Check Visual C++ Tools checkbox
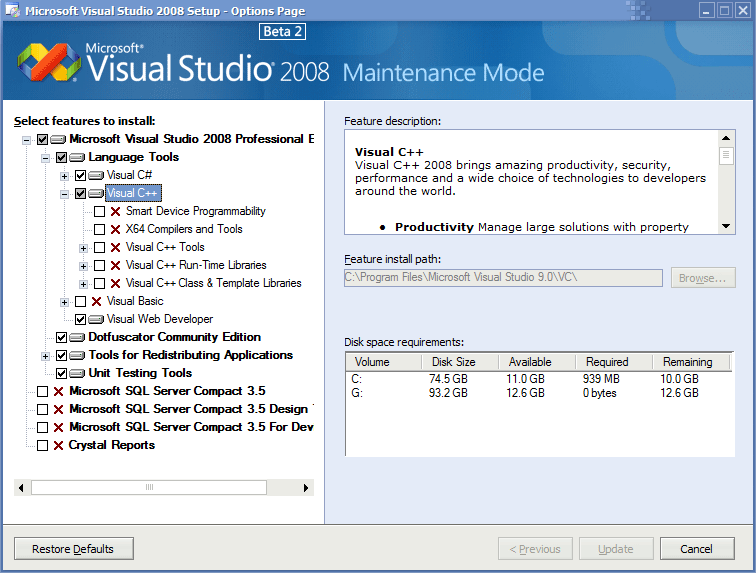The width and height of the screenshot is (756, 573). tap(99, 247)
